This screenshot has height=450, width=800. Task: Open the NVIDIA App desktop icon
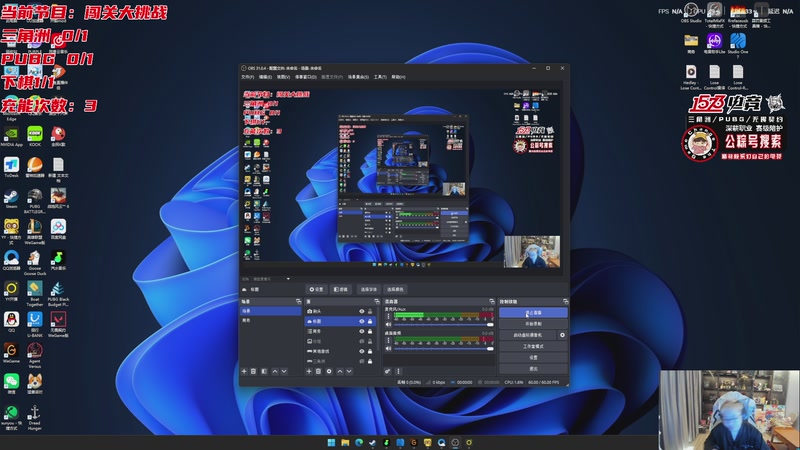(11, 137)
